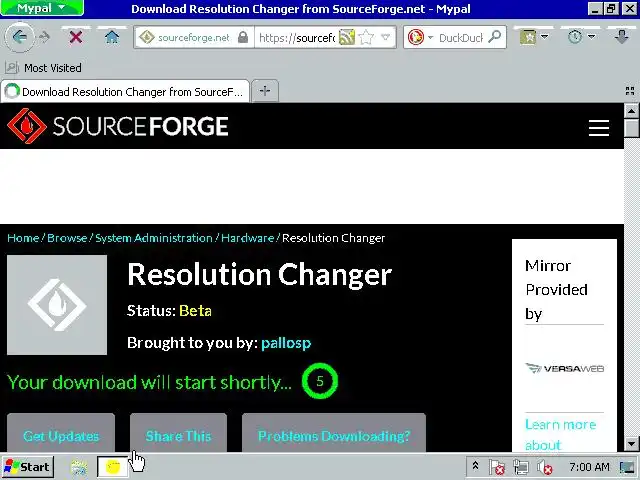
Task: Click the green countdown timer circle
Action: (320, 381)
